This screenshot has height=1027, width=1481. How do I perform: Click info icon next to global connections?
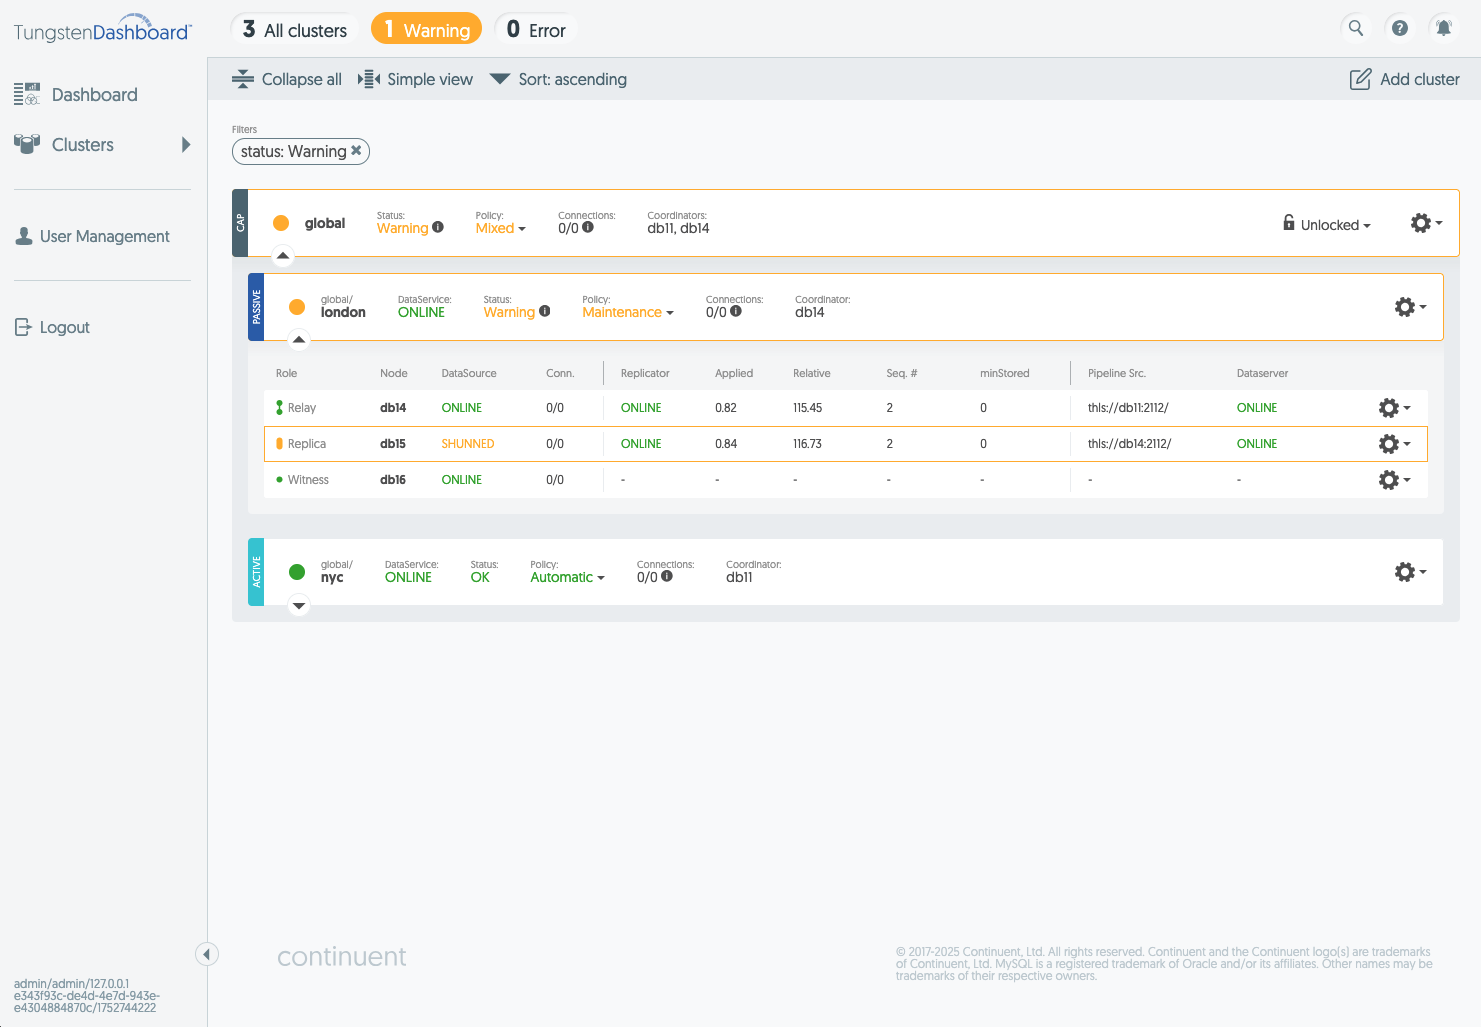pyautogui.click(x=588, y=227)
